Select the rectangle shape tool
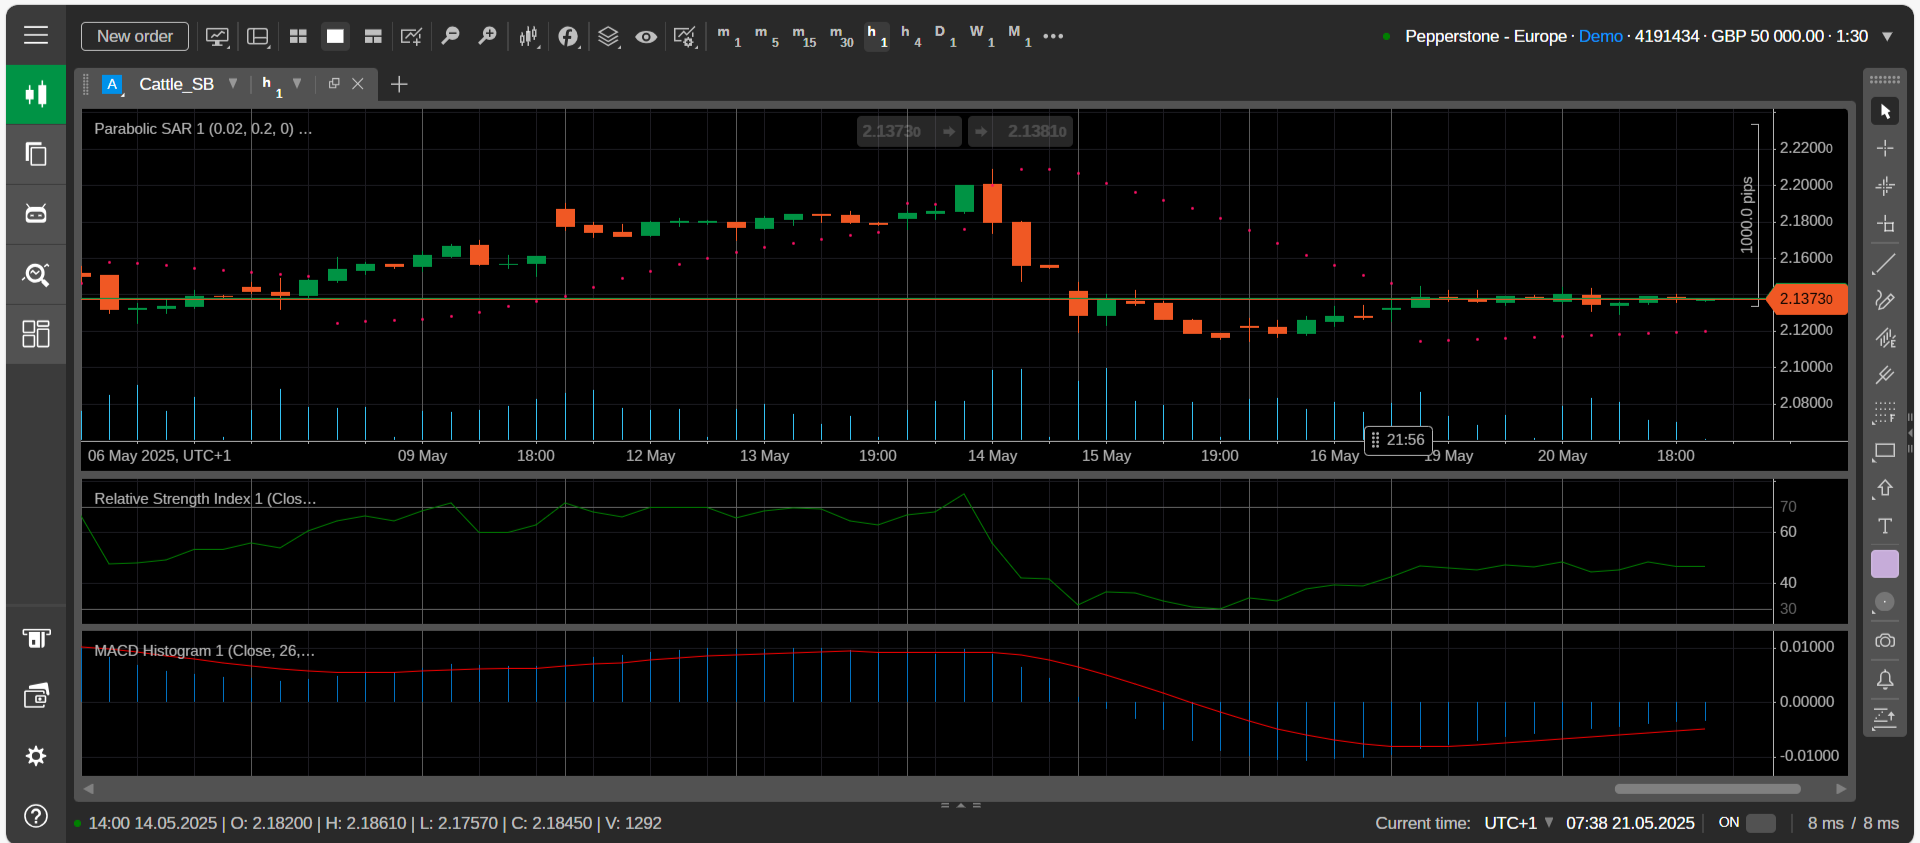The width and height of the screenshot is (1920, 843). pyautogui.click(x=1885, y=451)
